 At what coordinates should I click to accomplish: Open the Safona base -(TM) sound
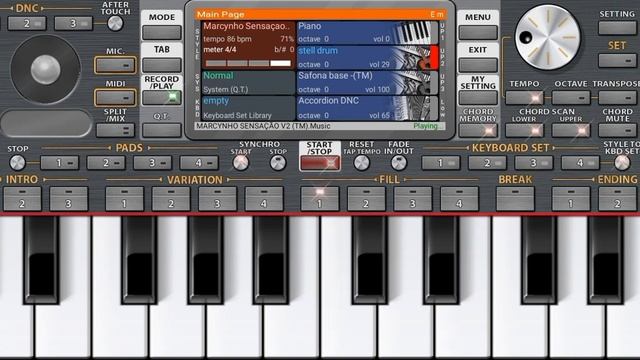click(x=367, y=83)
